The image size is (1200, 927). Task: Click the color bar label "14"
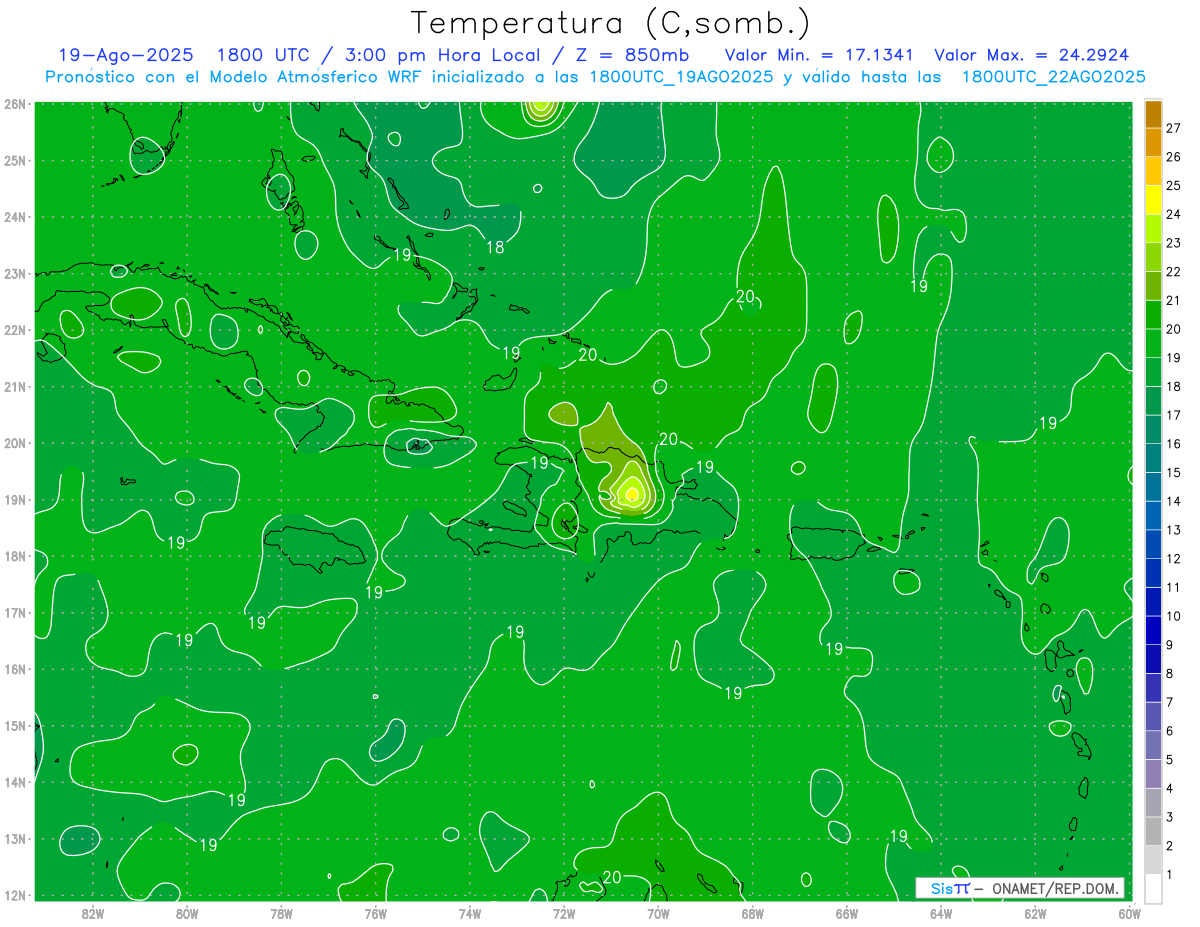(x=1173, y=501)
